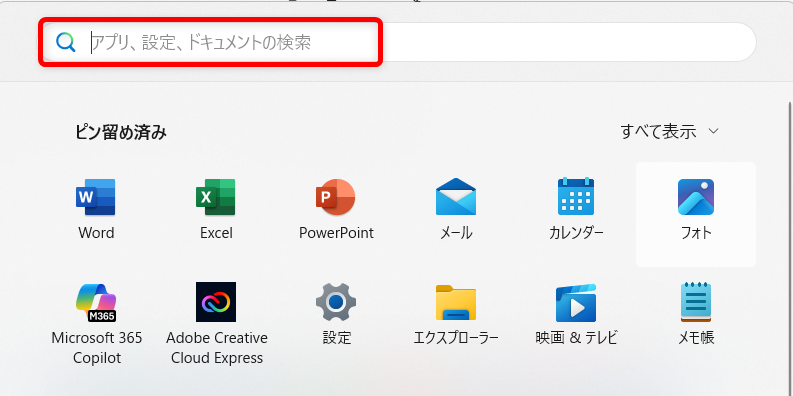Click the アプリ、設定、ドキュメントの検索 field
Screen dimensions: 793x396
coord(399,42)
